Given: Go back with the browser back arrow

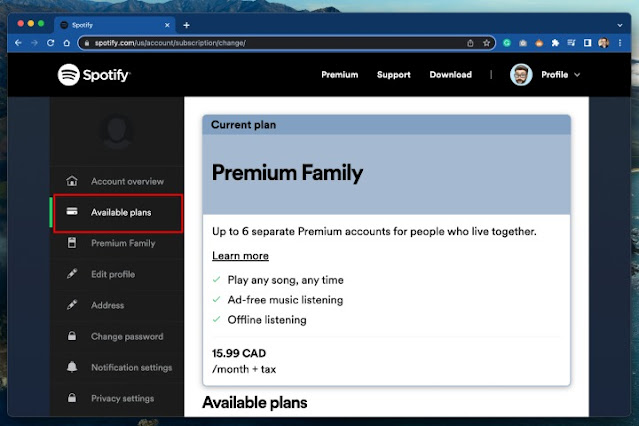Looking at the screenshot, I should [x=18, y=43].
